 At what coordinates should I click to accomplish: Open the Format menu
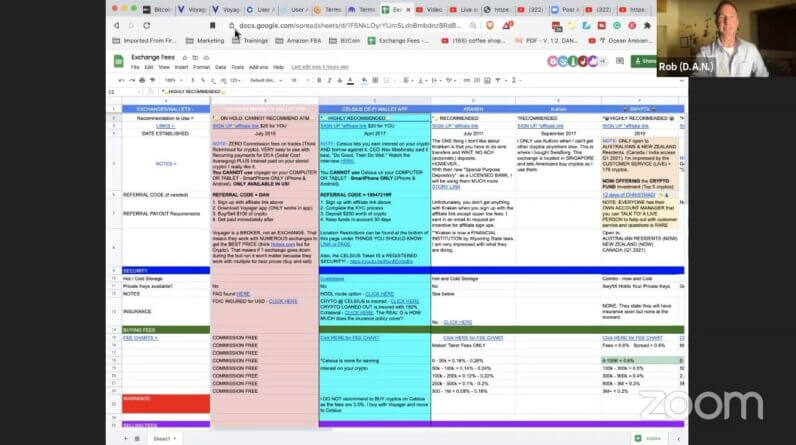coord(202,67)
